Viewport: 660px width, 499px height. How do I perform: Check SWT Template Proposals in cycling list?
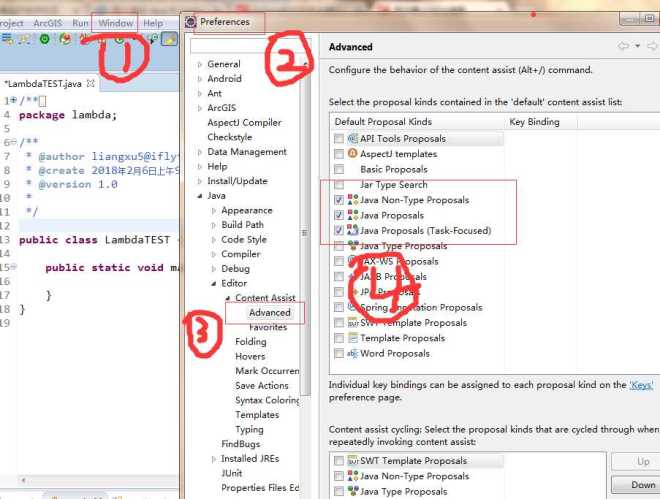(x=339, y=461)
